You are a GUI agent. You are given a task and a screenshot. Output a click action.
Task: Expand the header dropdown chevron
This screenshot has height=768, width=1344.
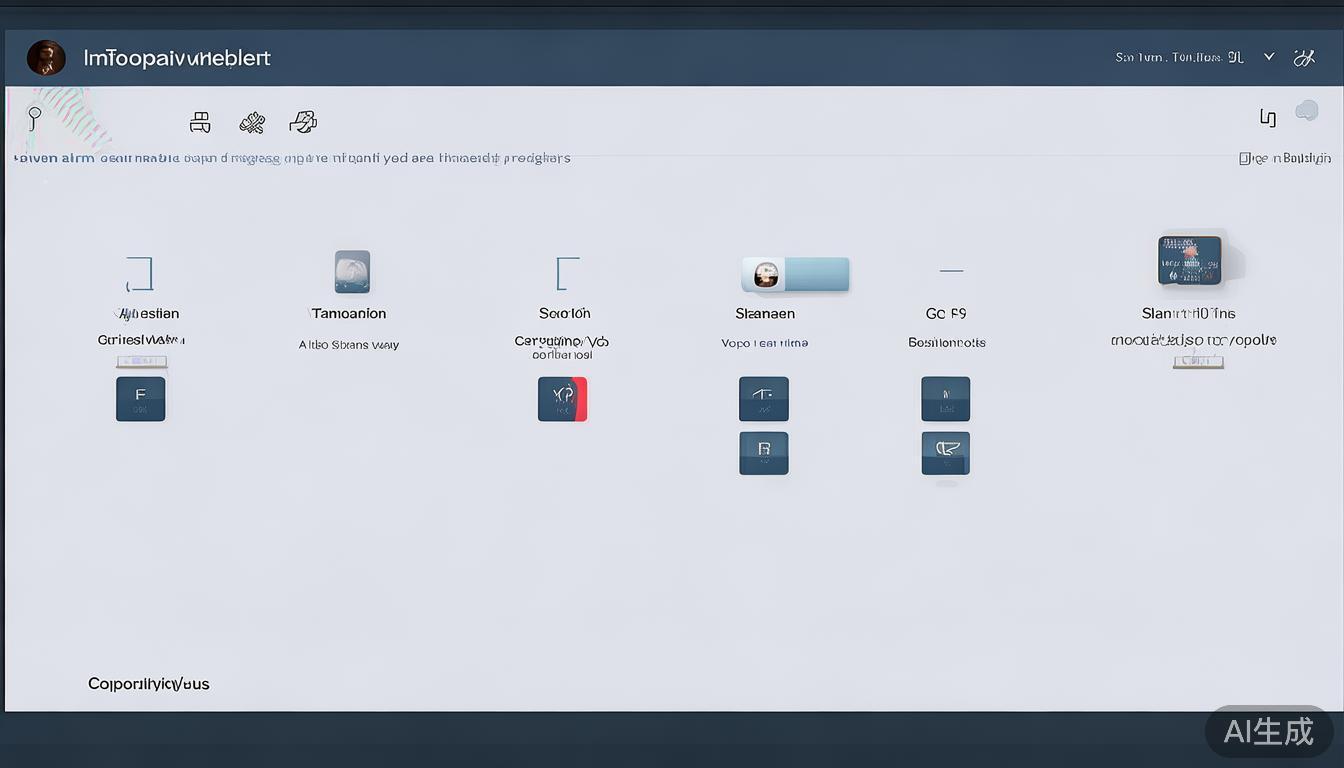click(x=1269, y=57)
